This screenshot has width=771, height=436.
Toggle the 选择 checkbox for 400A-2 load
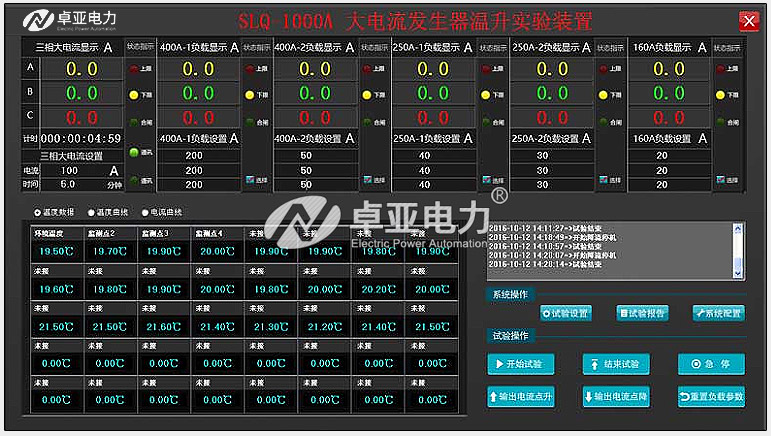[x=368, y=180]
